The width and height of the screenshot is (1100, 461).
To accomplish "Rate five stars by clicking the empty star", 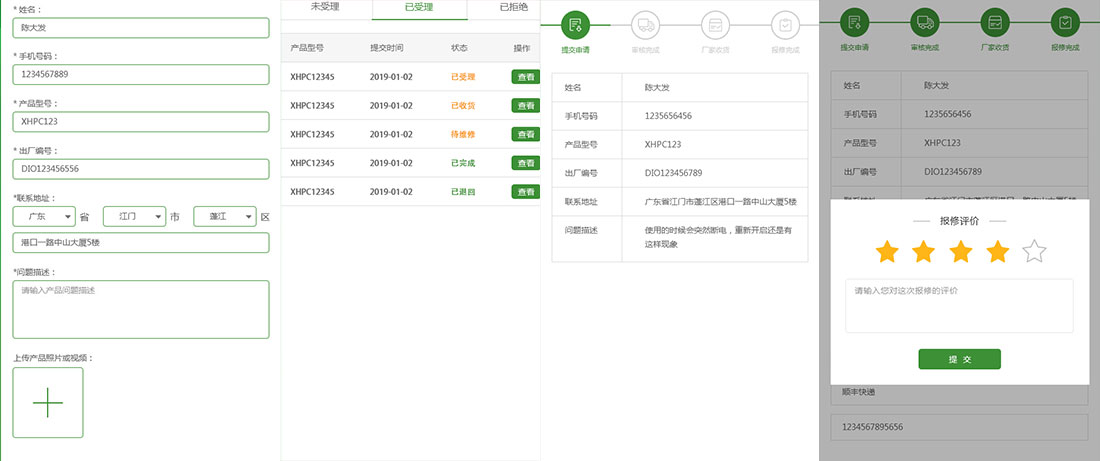I will tap(1034, 252).
